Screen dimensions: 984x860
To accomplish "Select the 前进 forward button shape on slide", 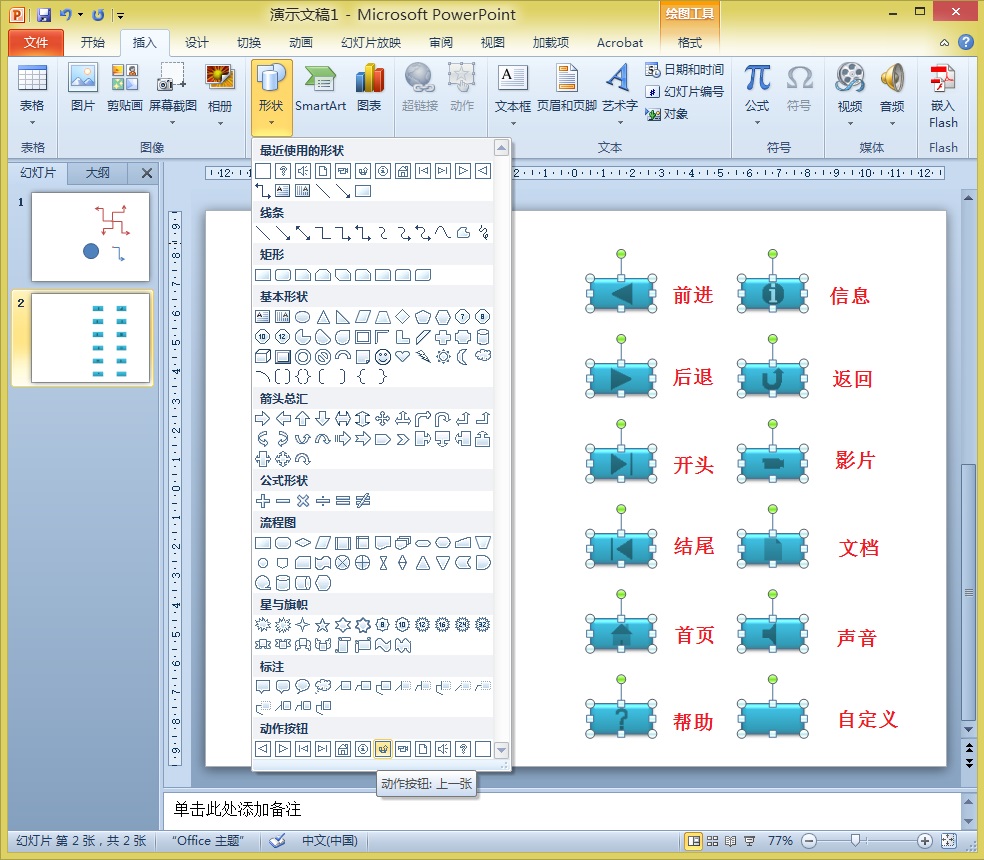I will (x=621, y=293).
